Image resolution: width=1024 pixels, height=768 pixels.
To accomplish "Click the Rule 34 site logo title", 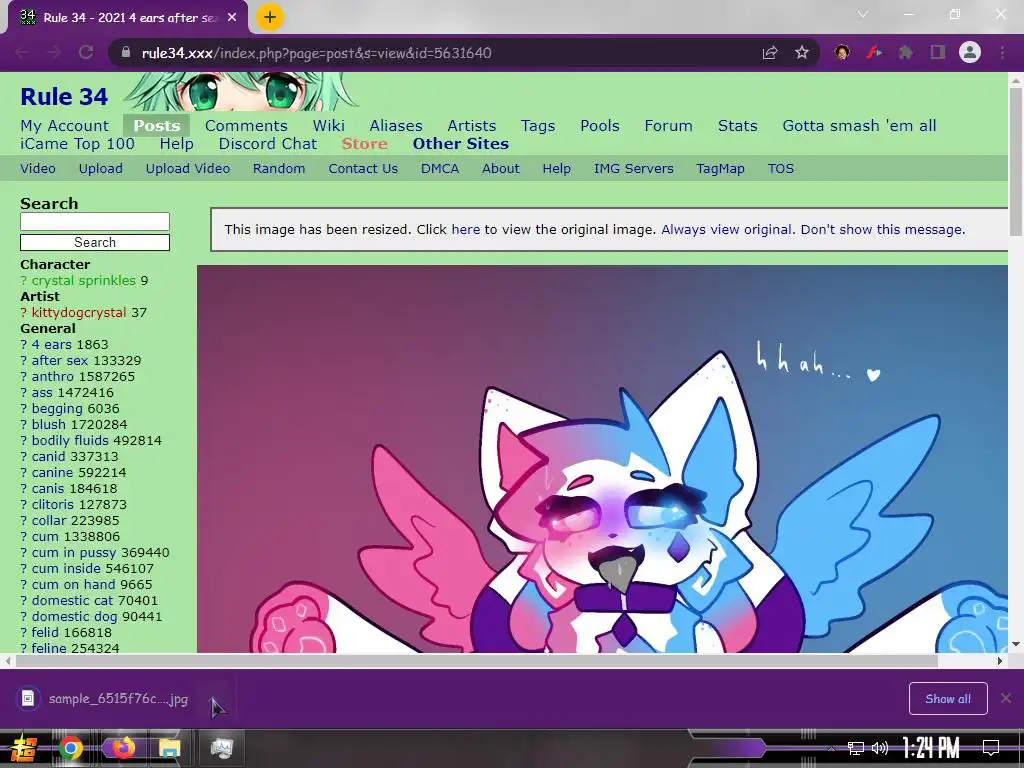I will 64,97.
